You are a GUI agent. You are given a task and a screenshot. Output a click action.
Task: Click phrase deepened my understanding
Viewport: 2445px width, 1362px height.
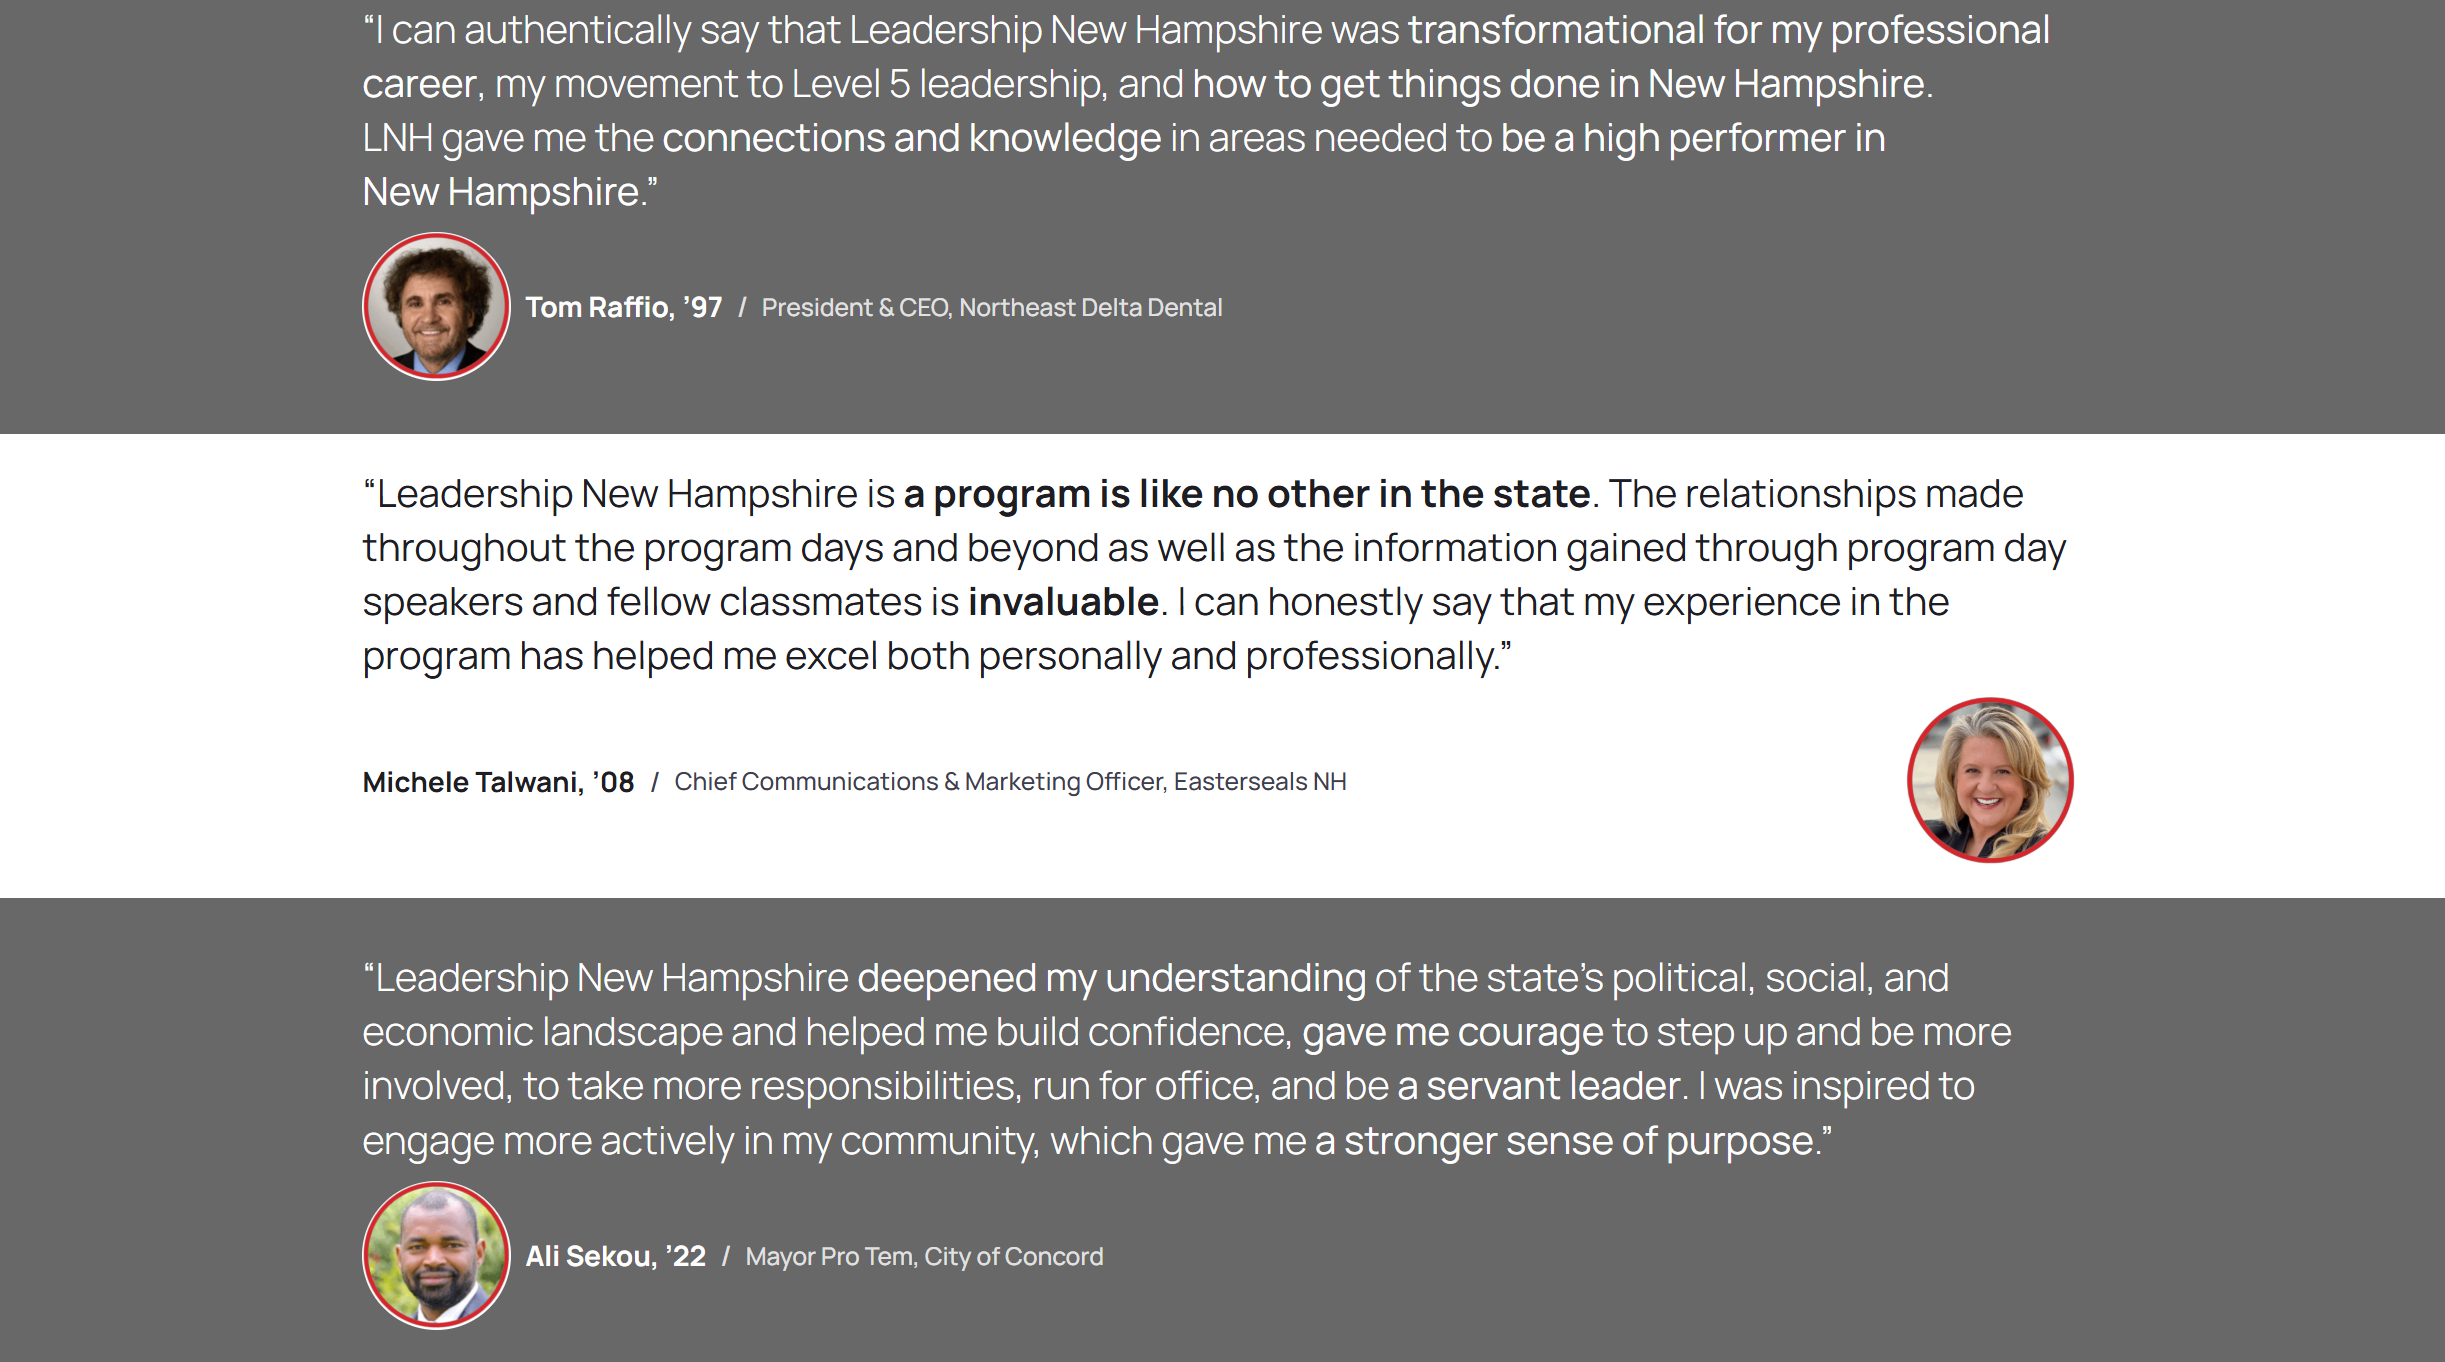(x=1111, y=978)
